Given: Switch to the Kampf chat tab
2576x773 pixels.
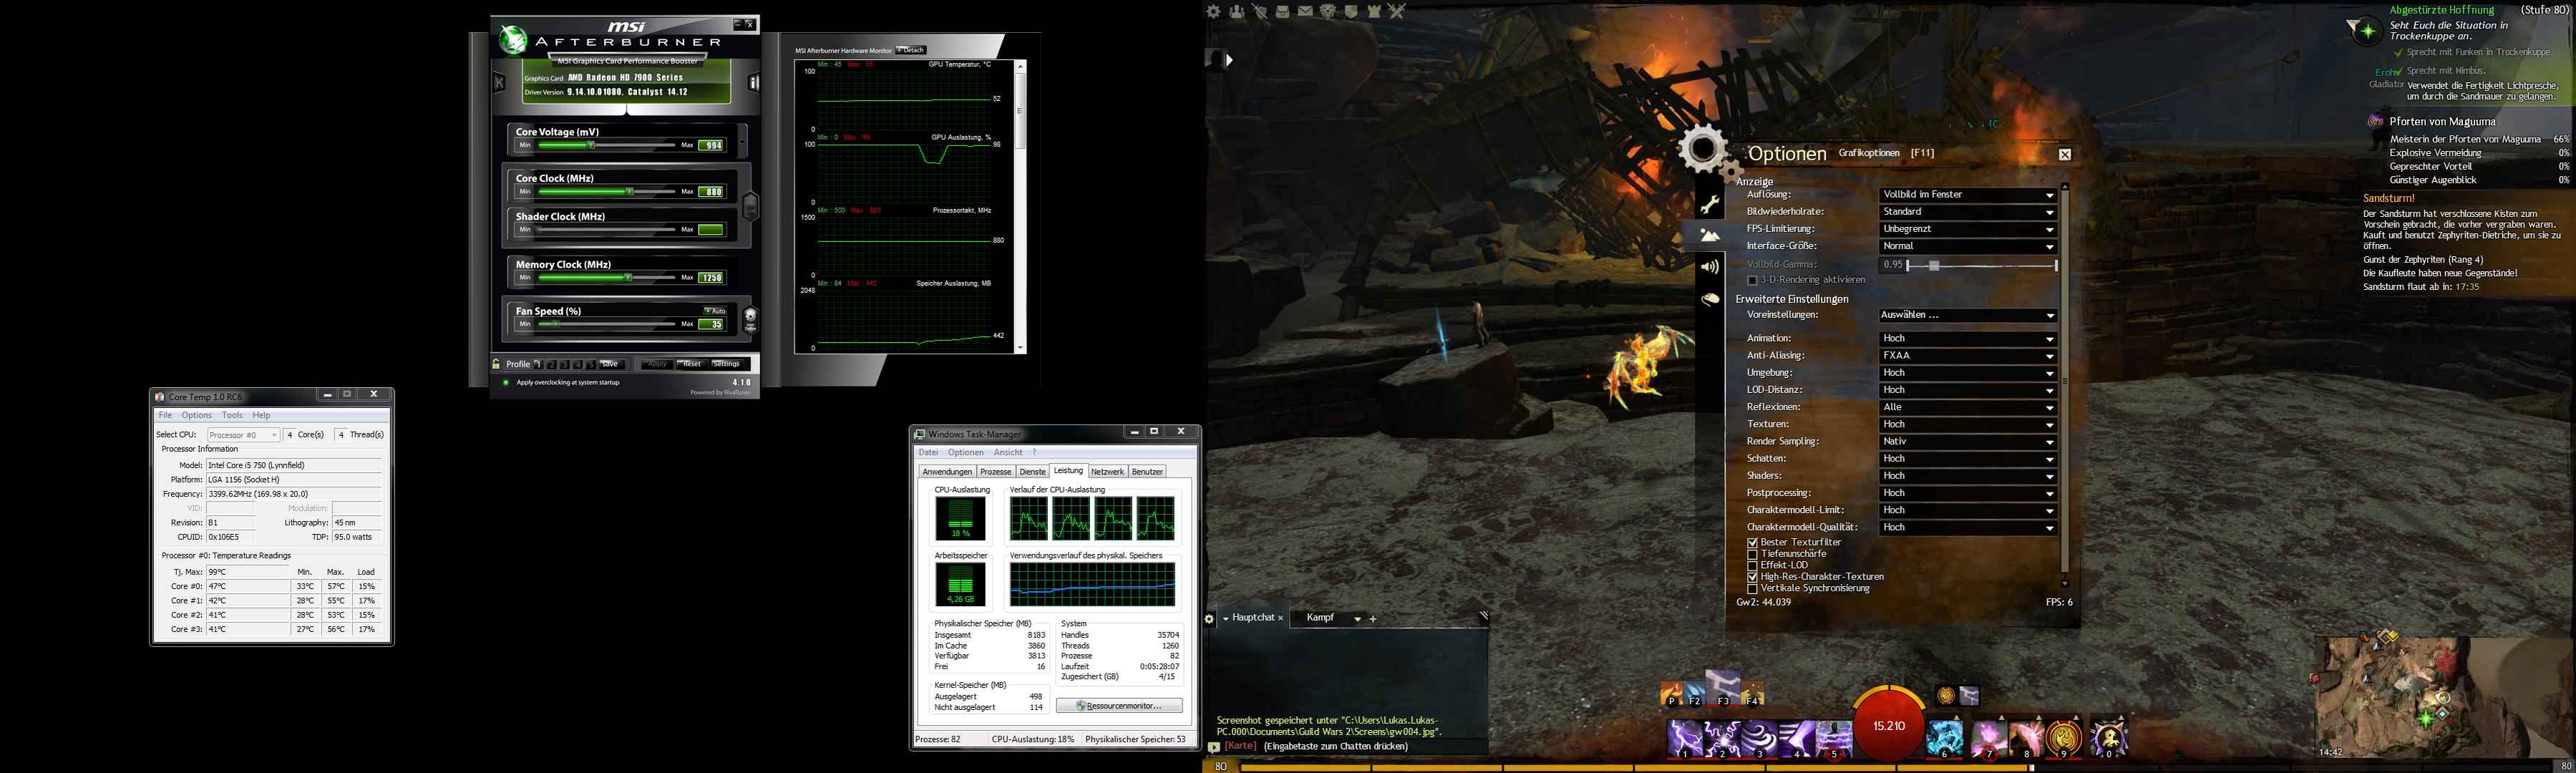Looking at the screenshot, I should (x=1320, y=618).
